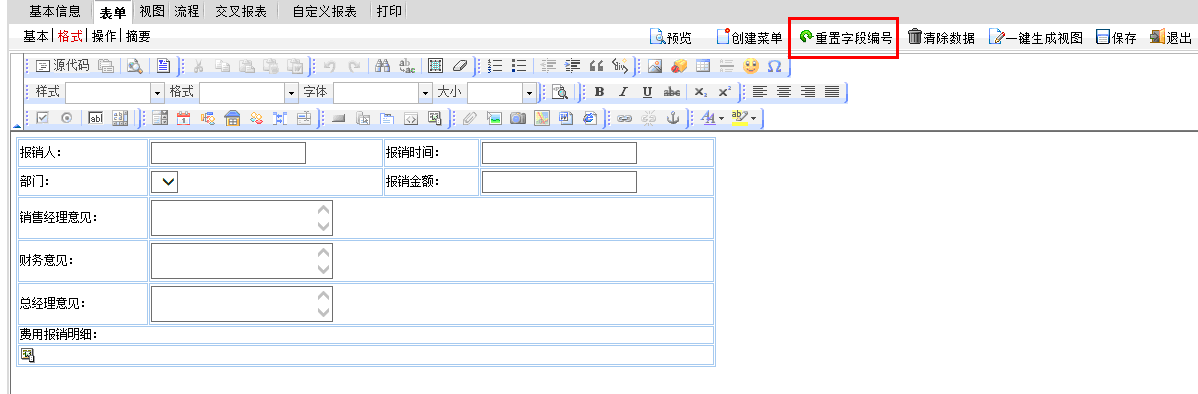Click the camera icon in the form toolbar
The height and width of the screenshot is (394, 1198).
tap(518, 118)
